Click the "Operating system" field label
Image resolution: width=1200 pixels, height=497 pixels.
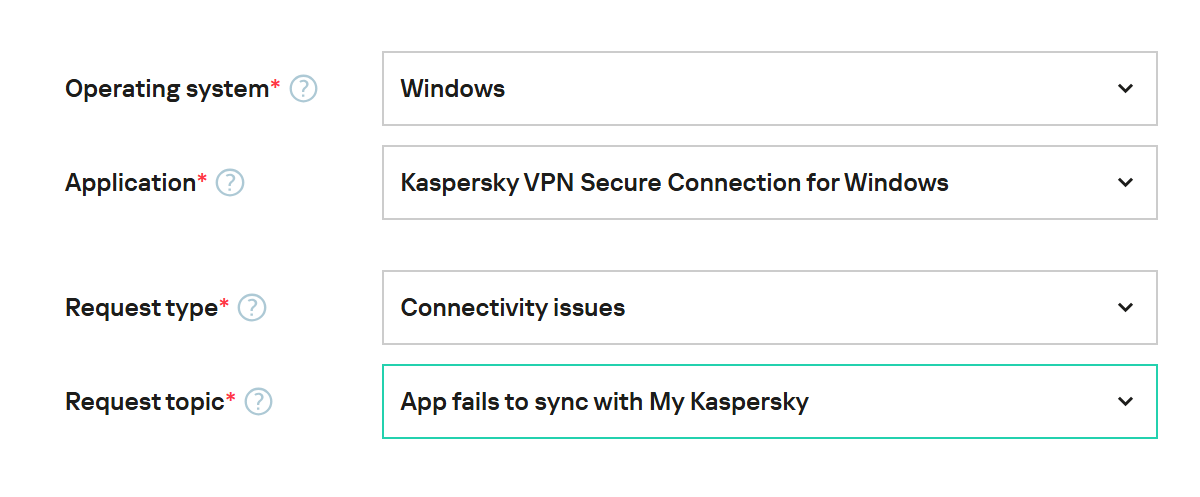point(167,89)
